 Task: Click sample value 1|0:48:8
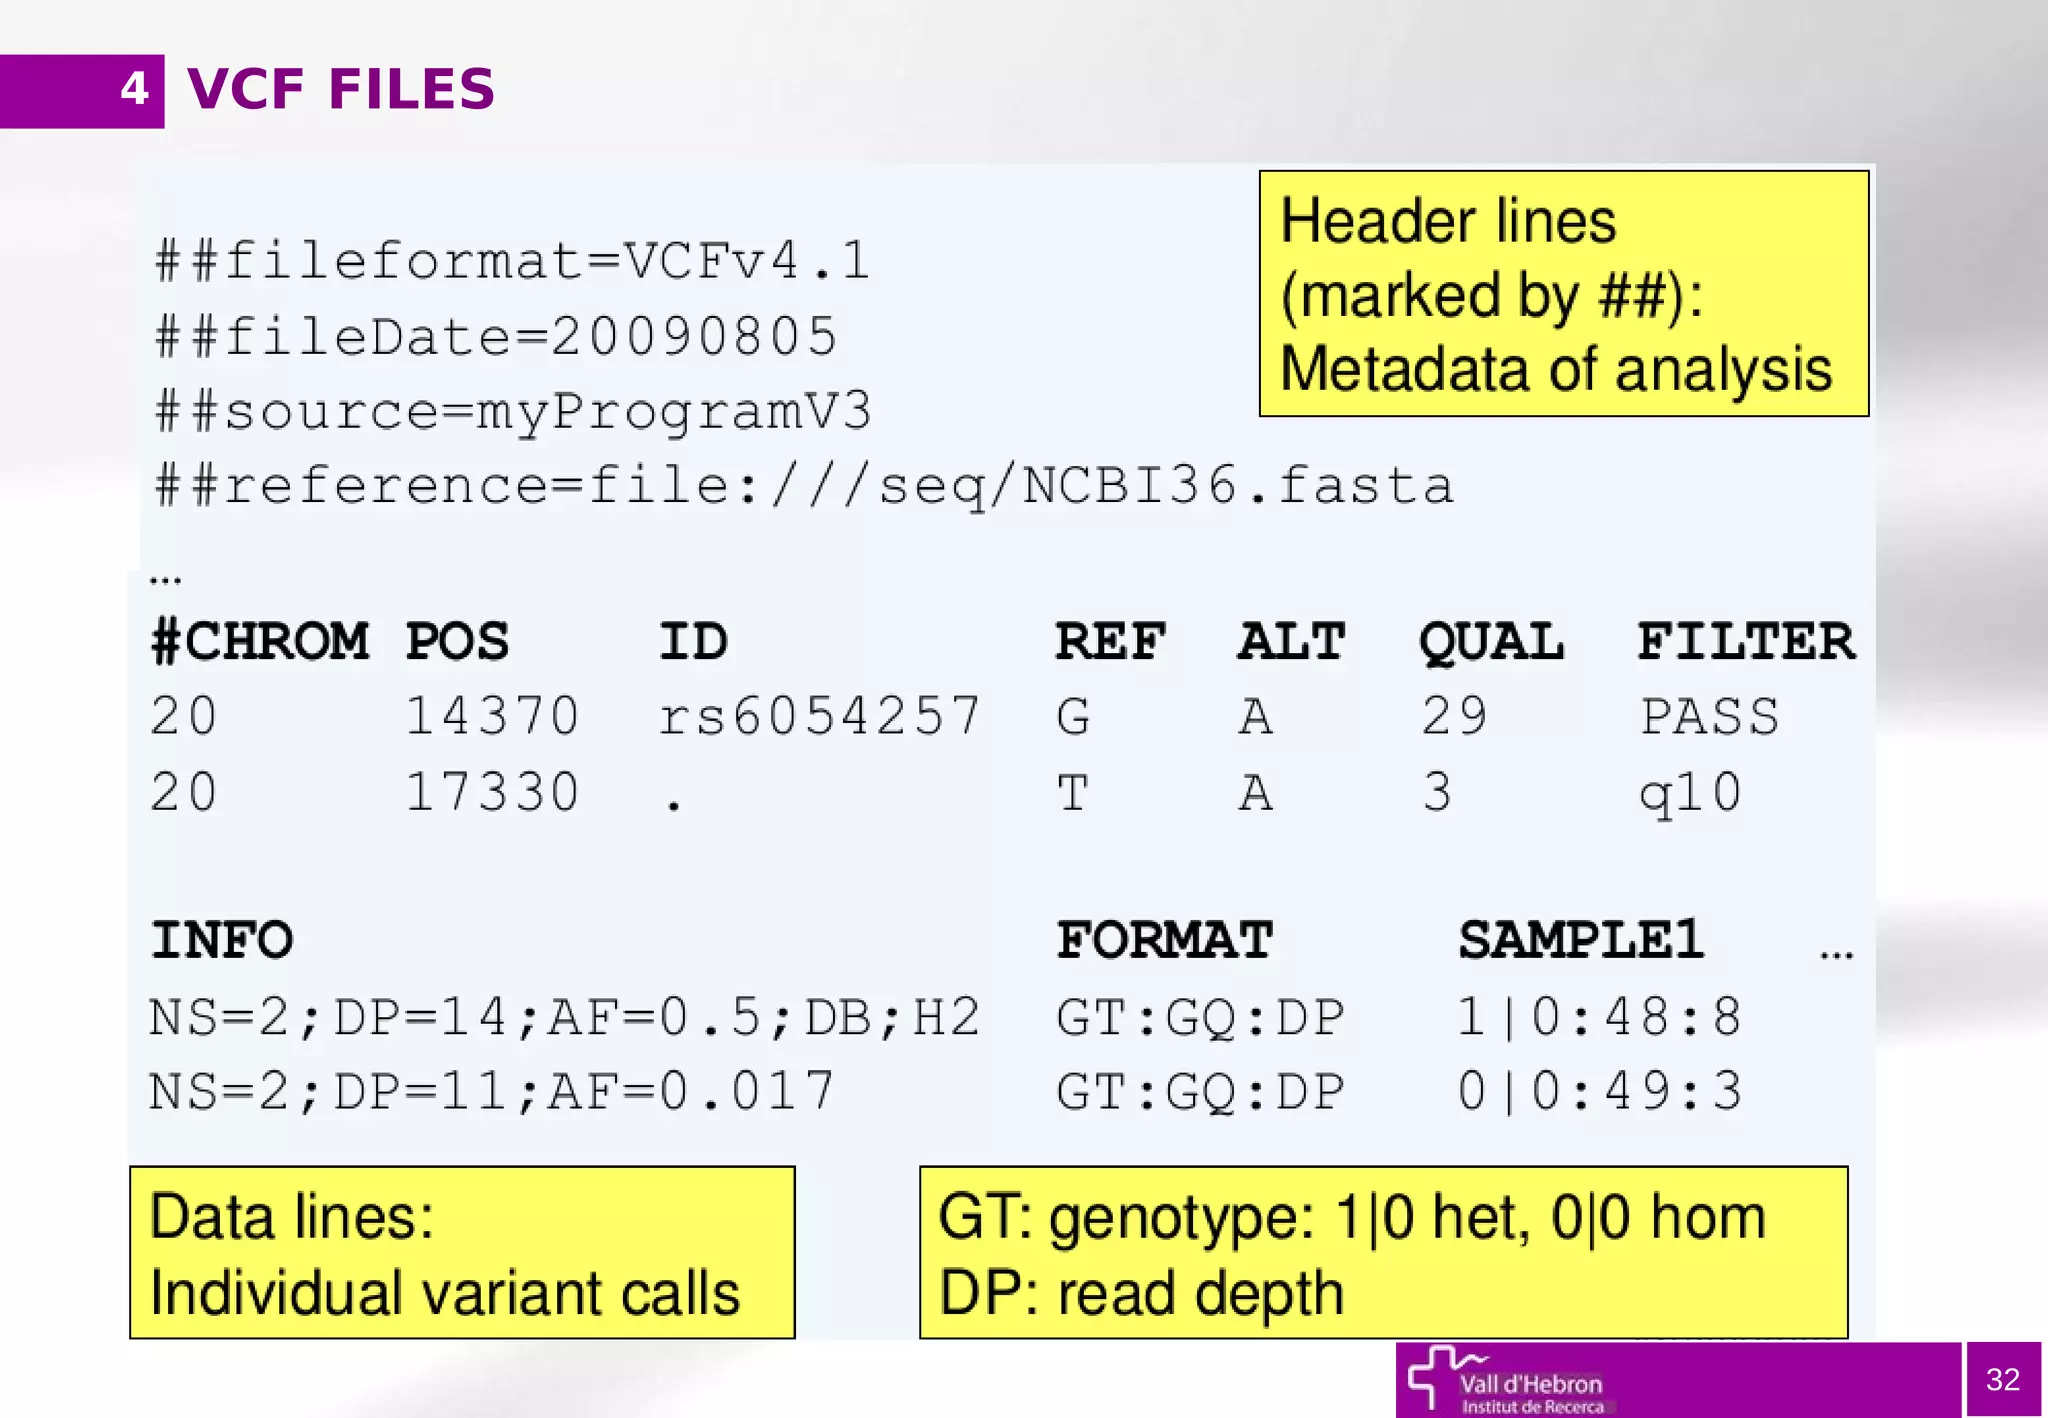pos(1600,1017)
